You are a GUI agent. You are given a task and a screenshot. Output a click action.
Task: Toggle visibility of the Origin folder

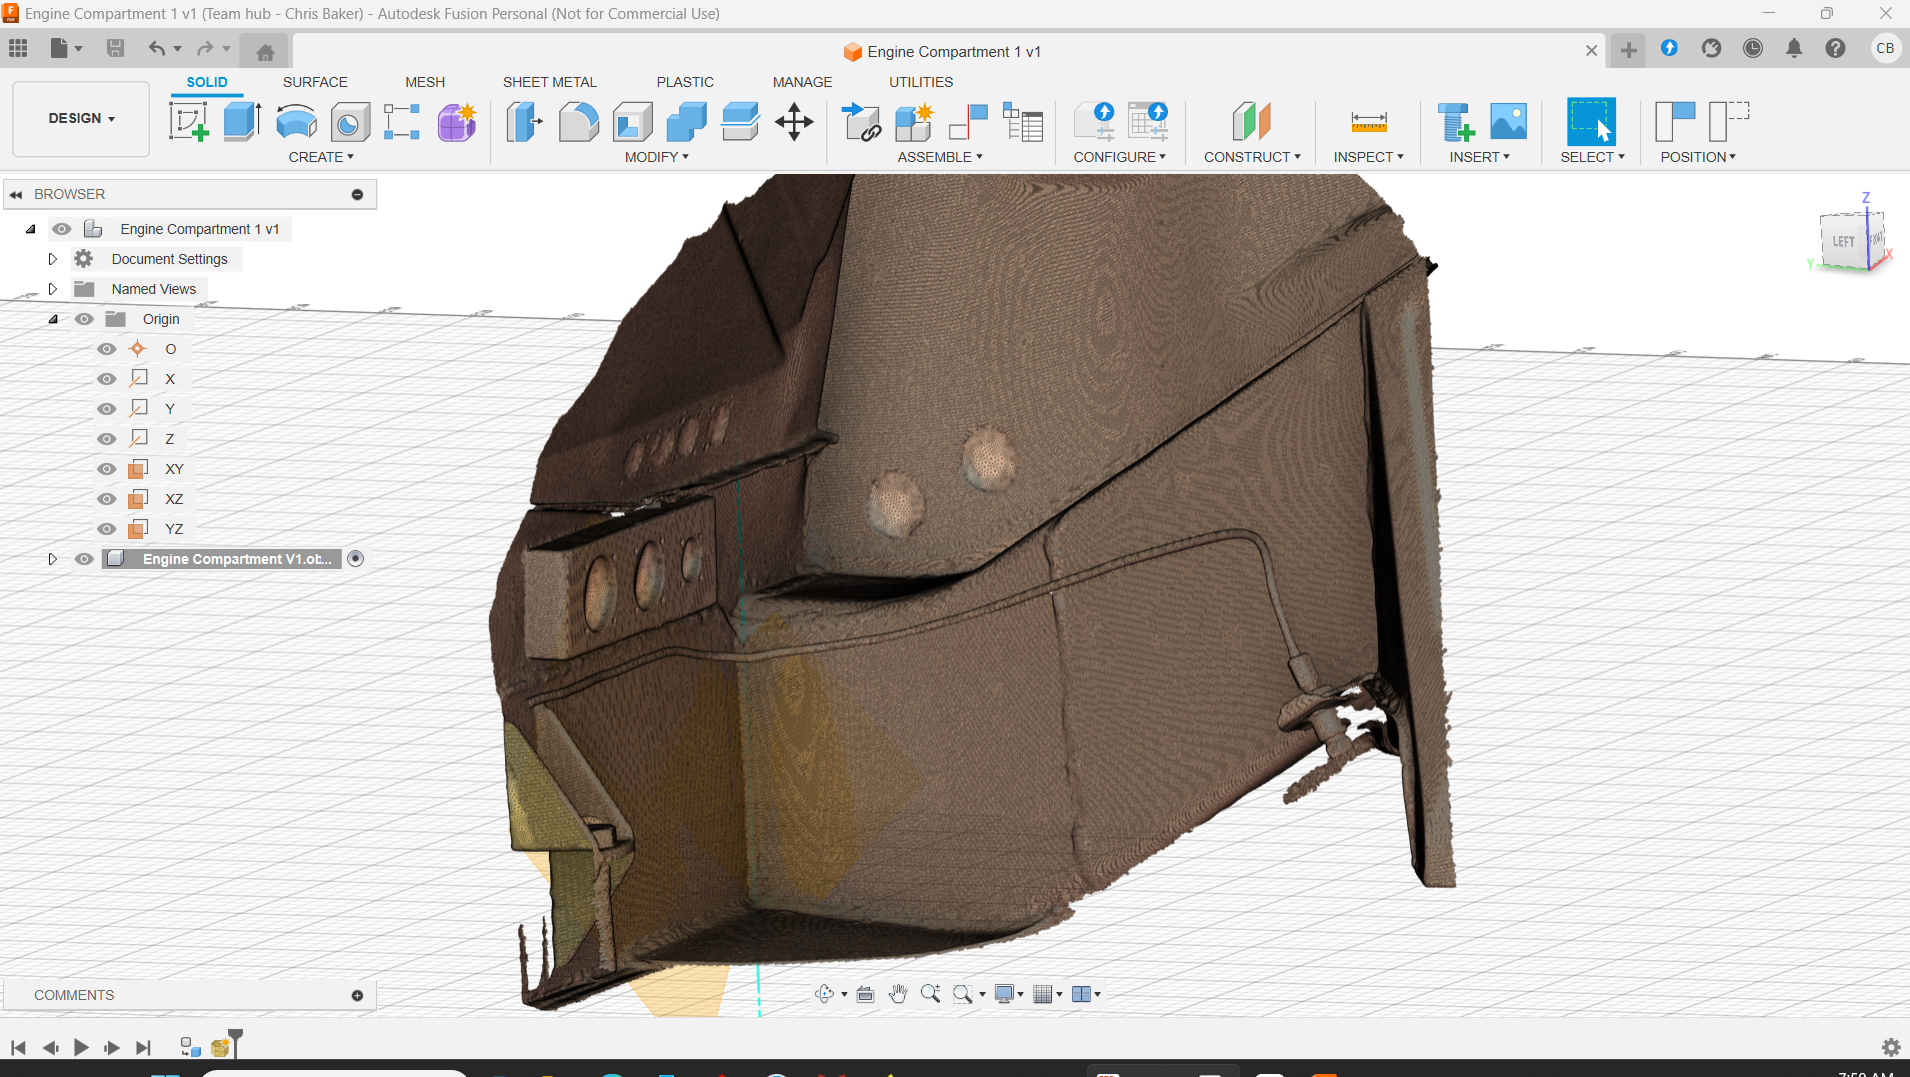point(84,319)
